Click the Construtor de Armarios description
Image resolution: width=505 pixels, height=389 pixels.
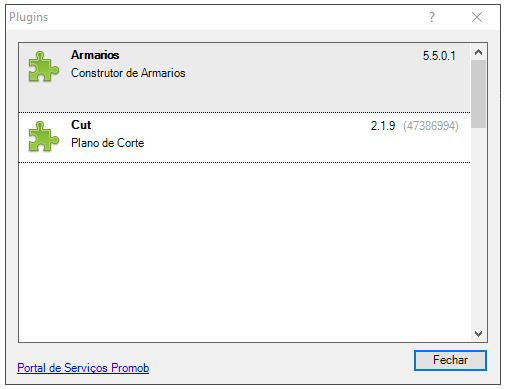point(128,73)
